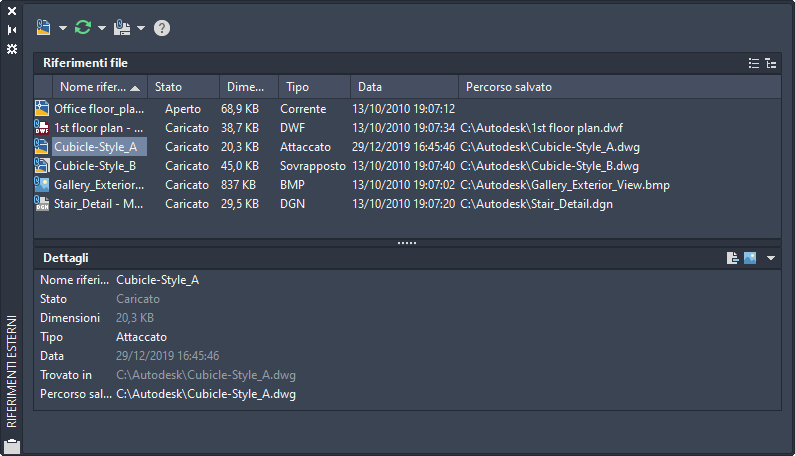Toggle auto-hide on the palette
The image size is (795, 456).
coord(12,30)
